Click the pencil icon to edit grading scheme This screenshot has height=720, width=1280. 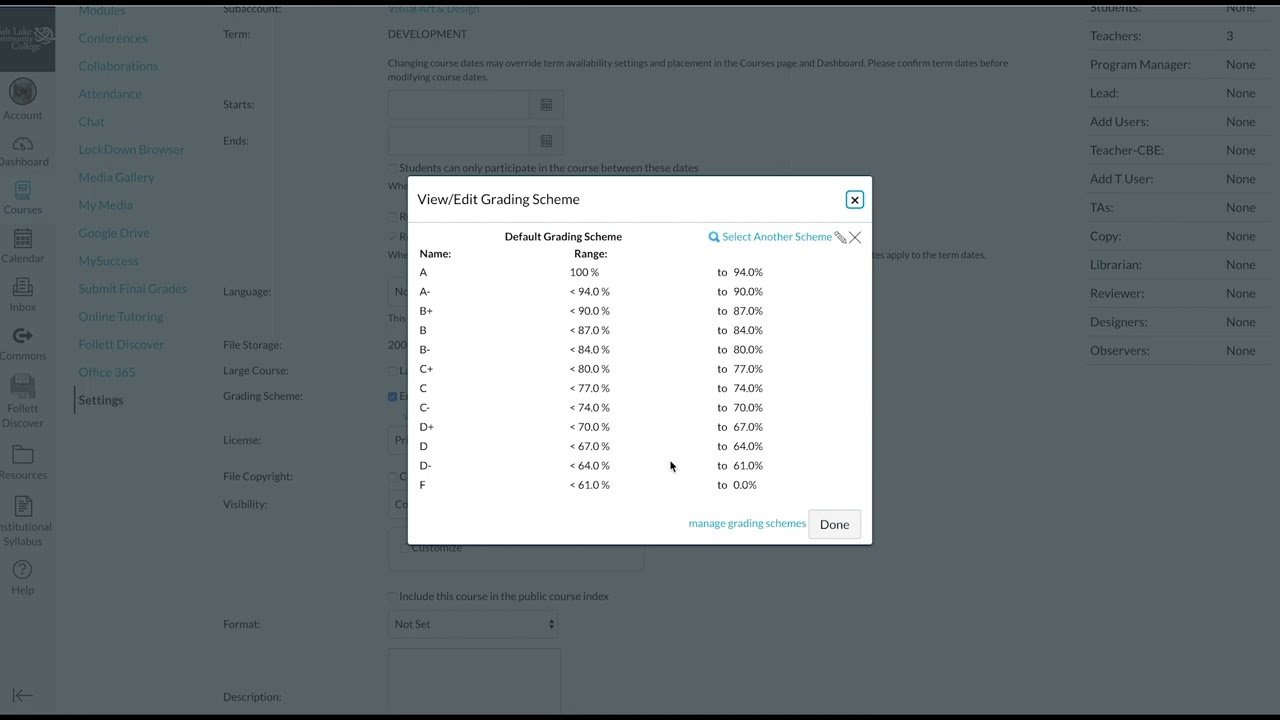pyautogui.click(x=840, y=237)
